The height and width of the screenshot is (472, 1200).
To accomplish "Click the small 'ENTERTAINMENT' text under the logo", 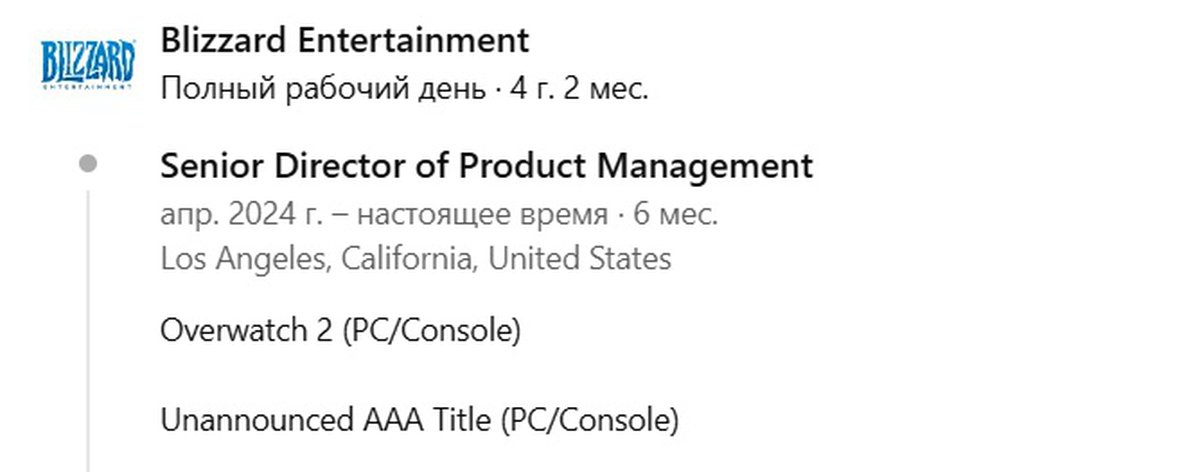I will (87, 87).
